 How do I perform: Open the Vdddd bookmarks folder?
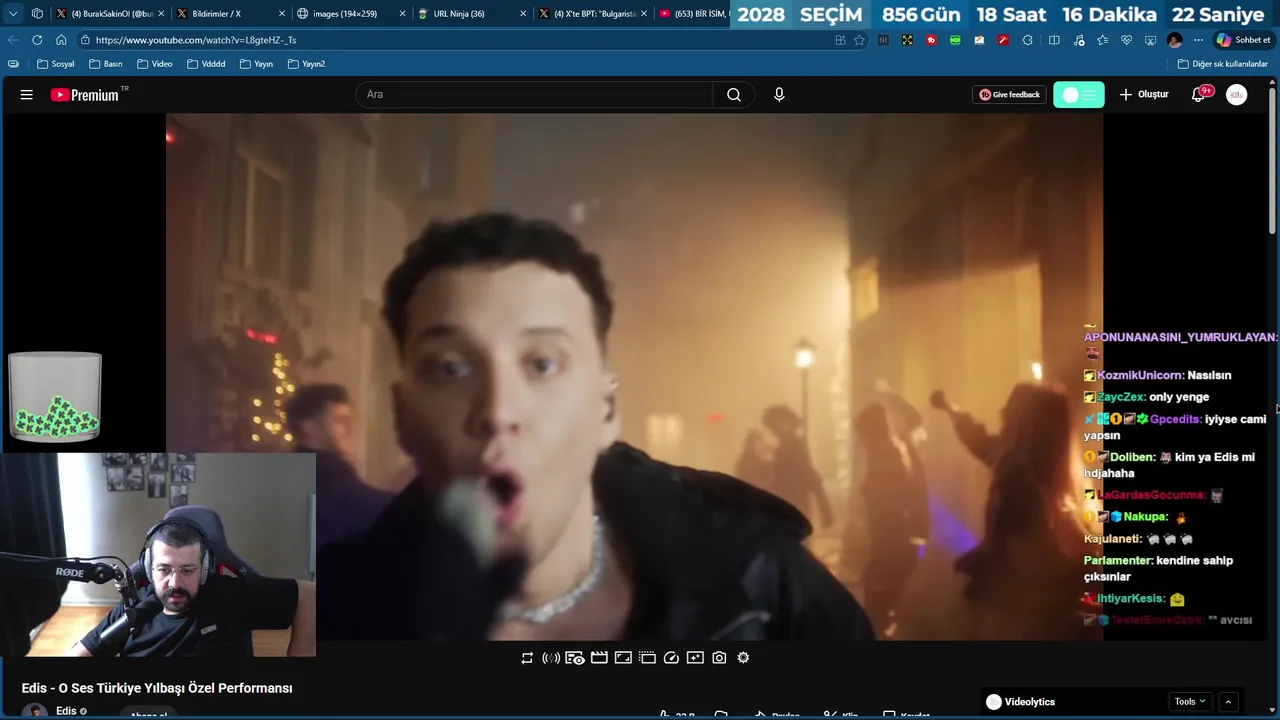[206, 64]
